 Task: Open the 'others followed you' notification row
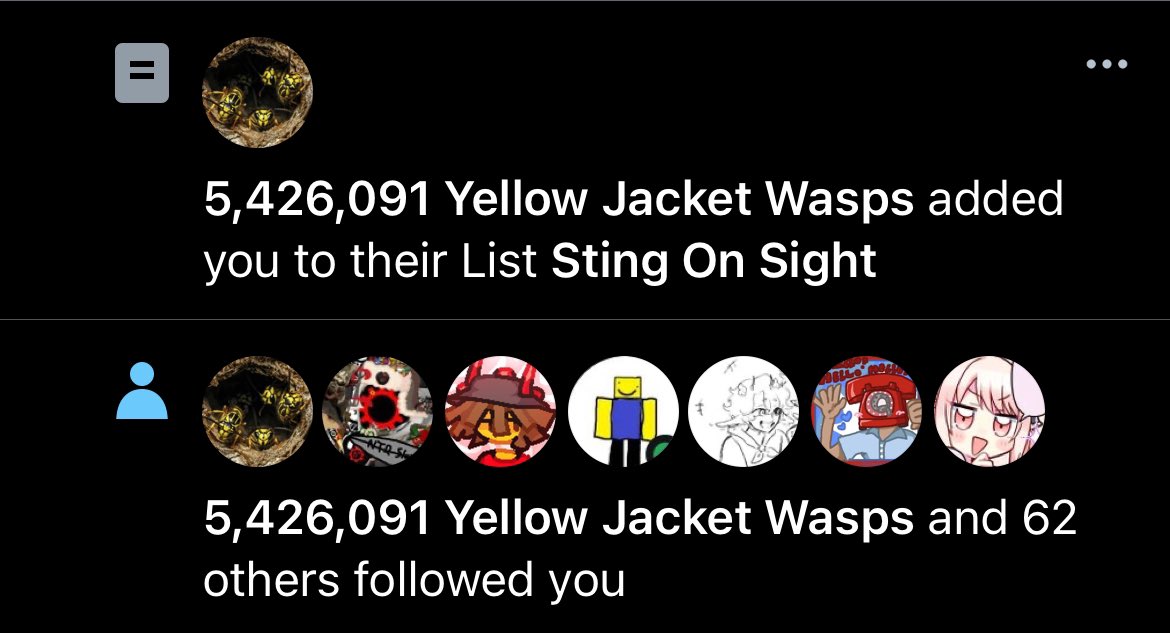585,476
